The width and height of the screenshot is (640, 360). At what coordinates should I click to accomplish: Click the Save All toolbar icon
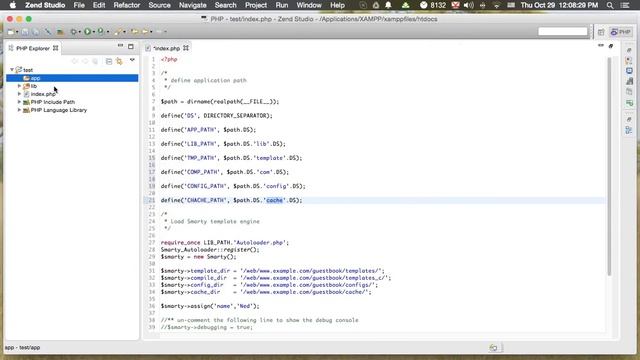click(36, 32)
